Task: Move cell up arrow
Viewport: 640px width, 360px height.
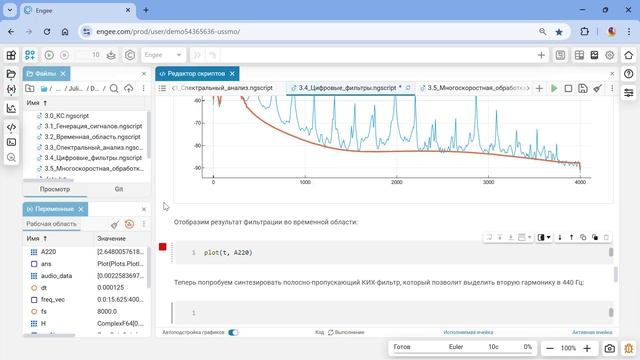Action: click(571, 237)
